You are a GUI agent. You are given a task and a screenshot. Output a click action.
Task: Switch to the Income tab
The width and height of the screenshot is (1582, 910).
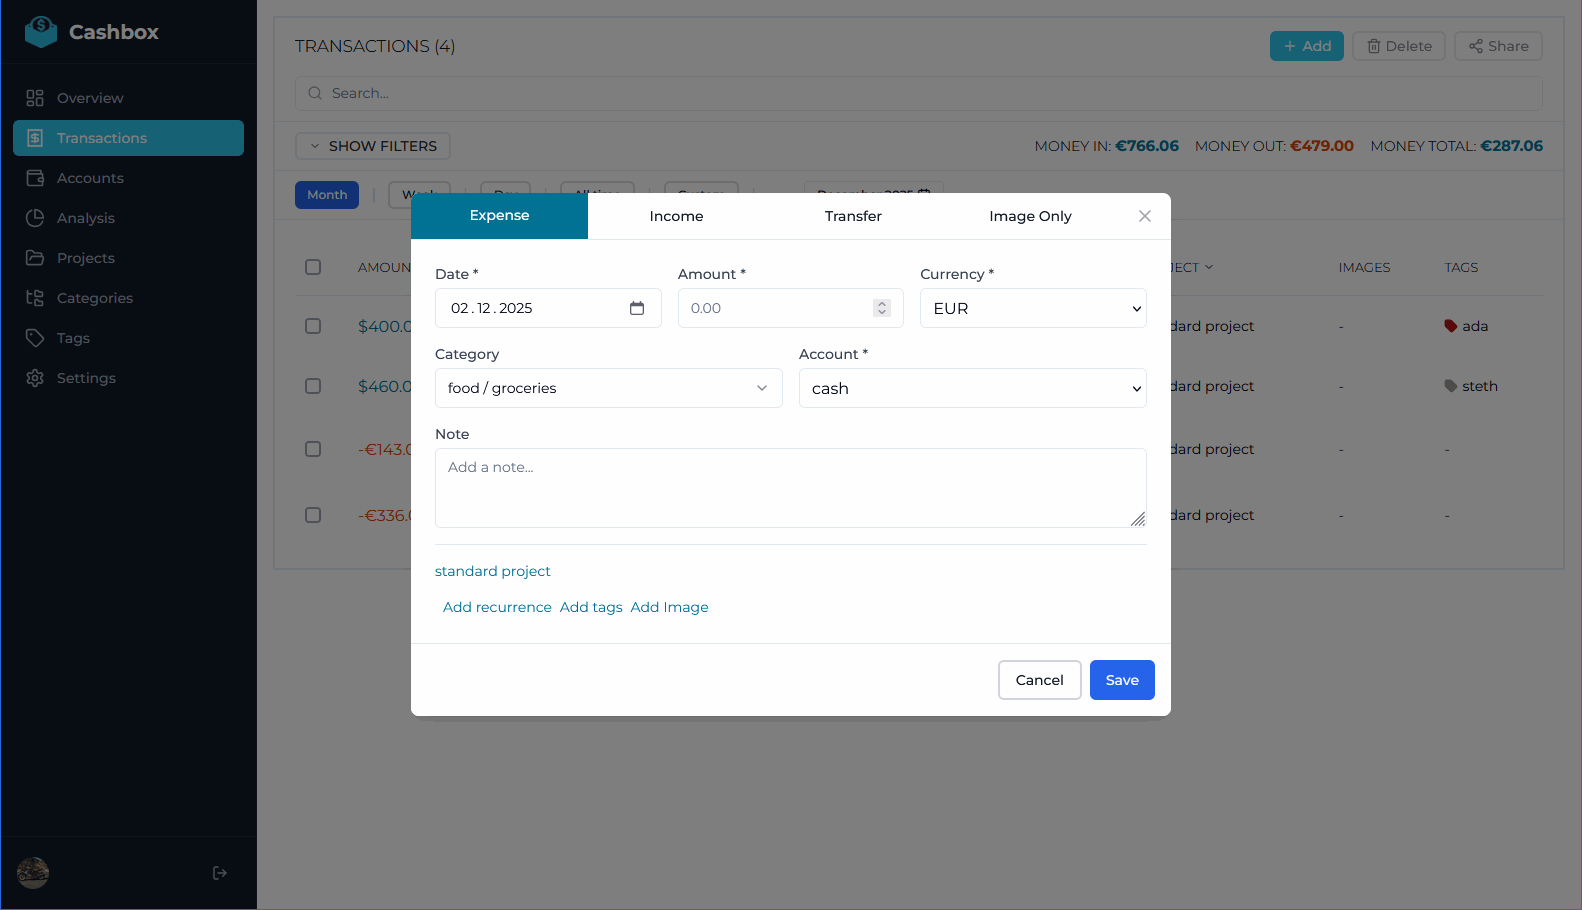pos(676,216)
